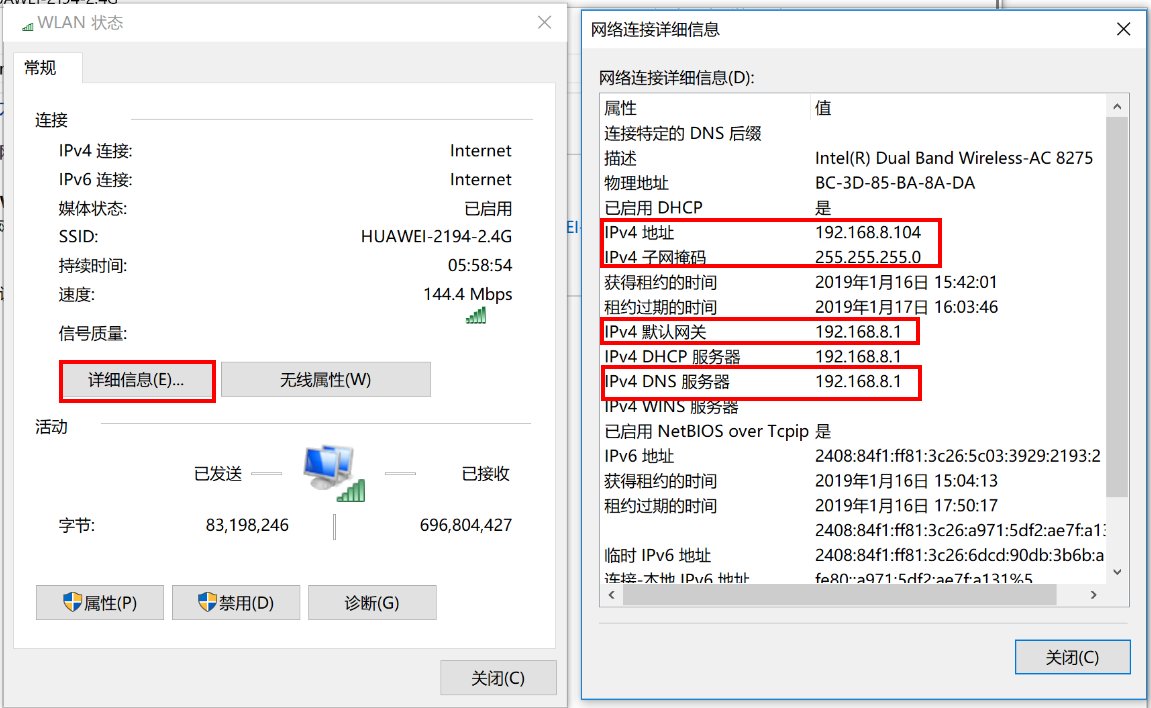Run diagnostics with 诊断(G) button
The width and height of the screenshot is (1151, 708).
click(x=372, y=603)
